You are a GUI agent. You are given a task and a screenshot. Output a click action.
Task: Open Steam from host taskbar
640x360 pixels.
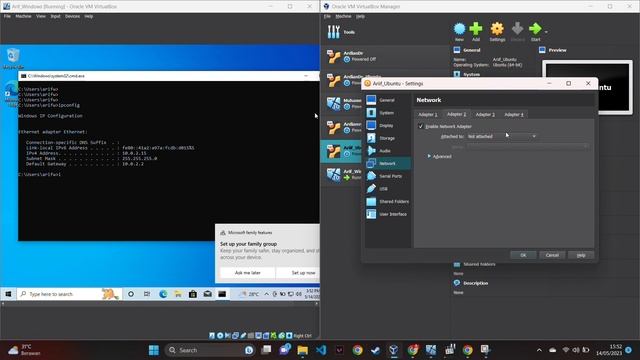[x=376, y=350]
